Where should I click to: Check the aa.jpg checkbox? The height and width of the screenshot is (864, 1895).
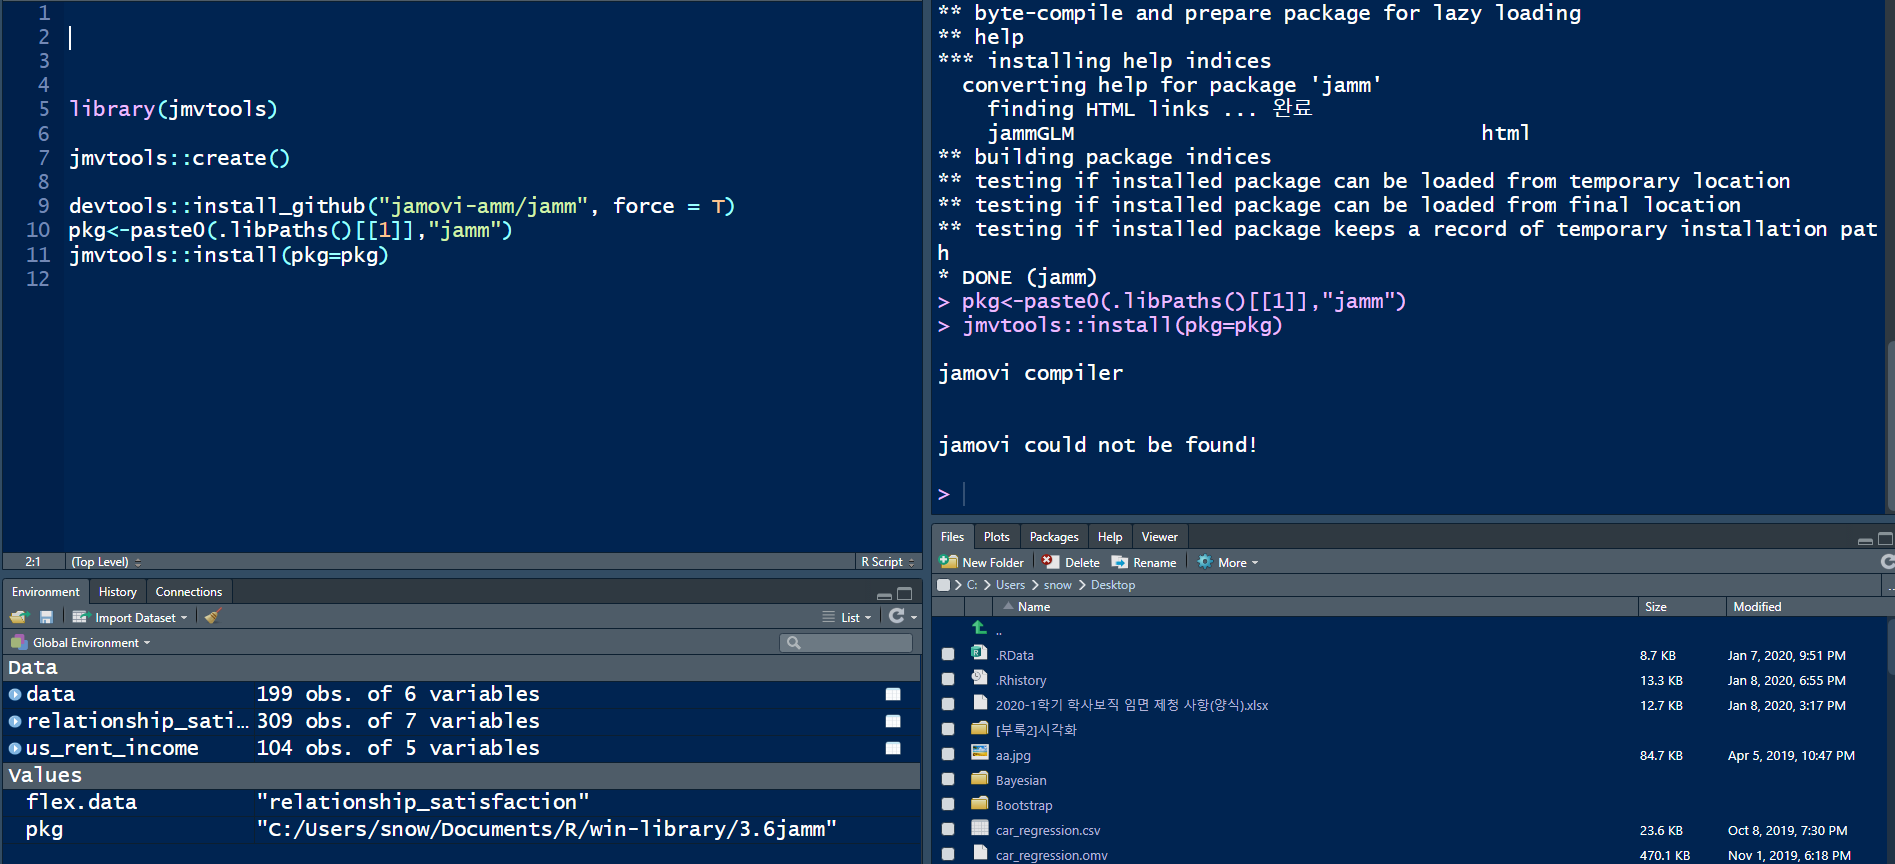(948, 754)
